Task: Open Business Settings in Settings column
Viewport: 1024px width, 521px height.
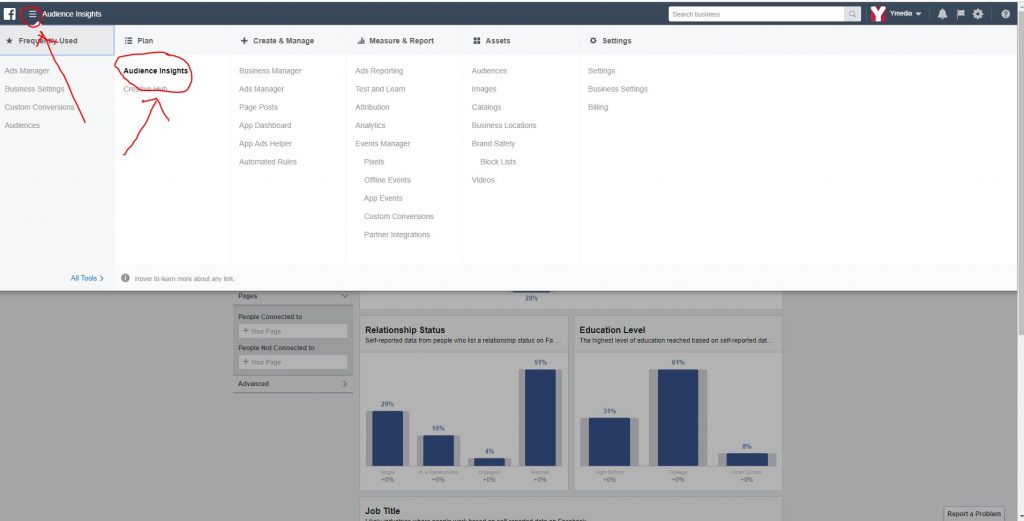Action: (x=618, y=89)
